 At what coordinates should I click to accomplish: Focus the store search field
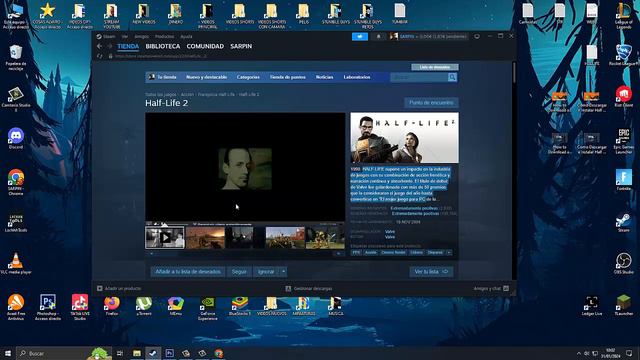(419, 77)
